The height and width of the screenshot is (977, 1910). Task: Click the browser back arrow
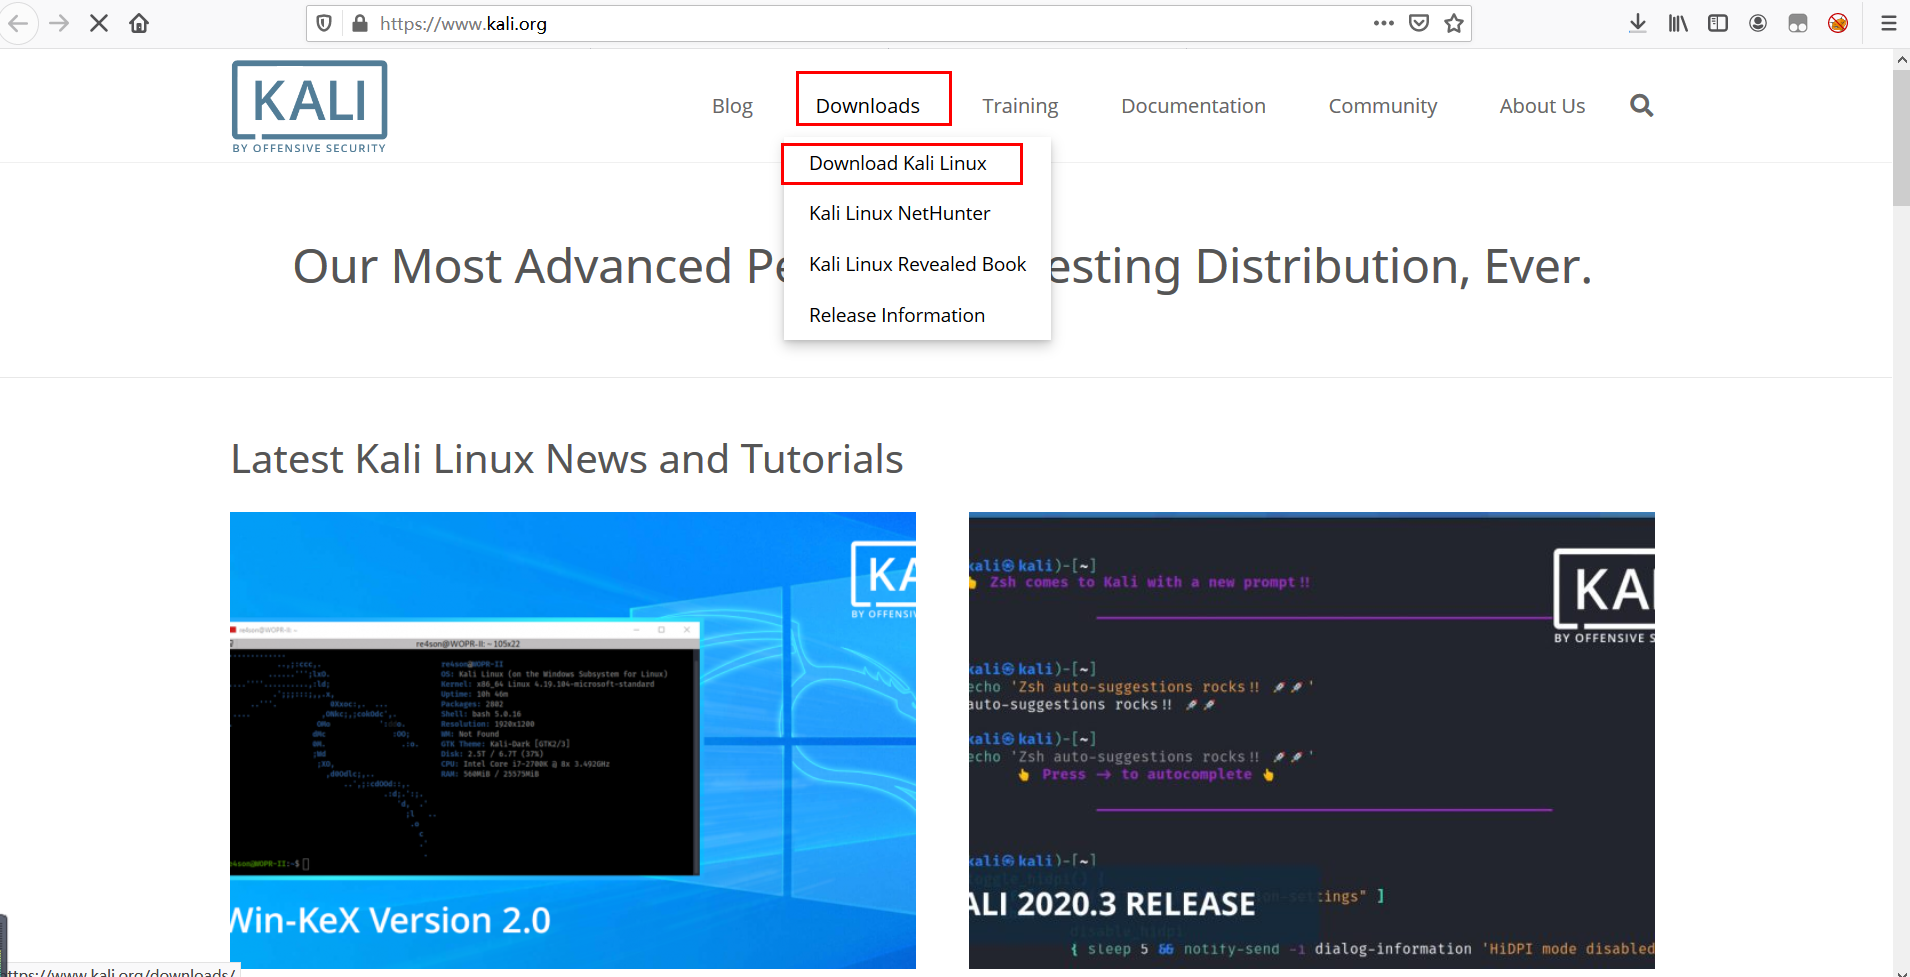17,23
